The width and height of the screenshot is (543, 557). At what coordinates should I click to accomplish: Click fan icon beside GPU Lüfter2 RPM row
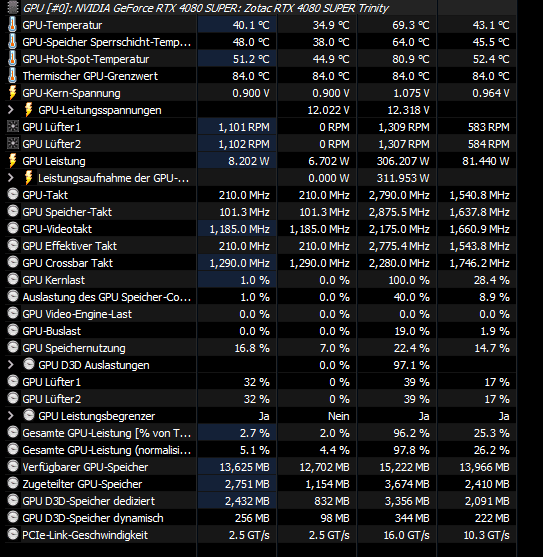coord(13,144)
